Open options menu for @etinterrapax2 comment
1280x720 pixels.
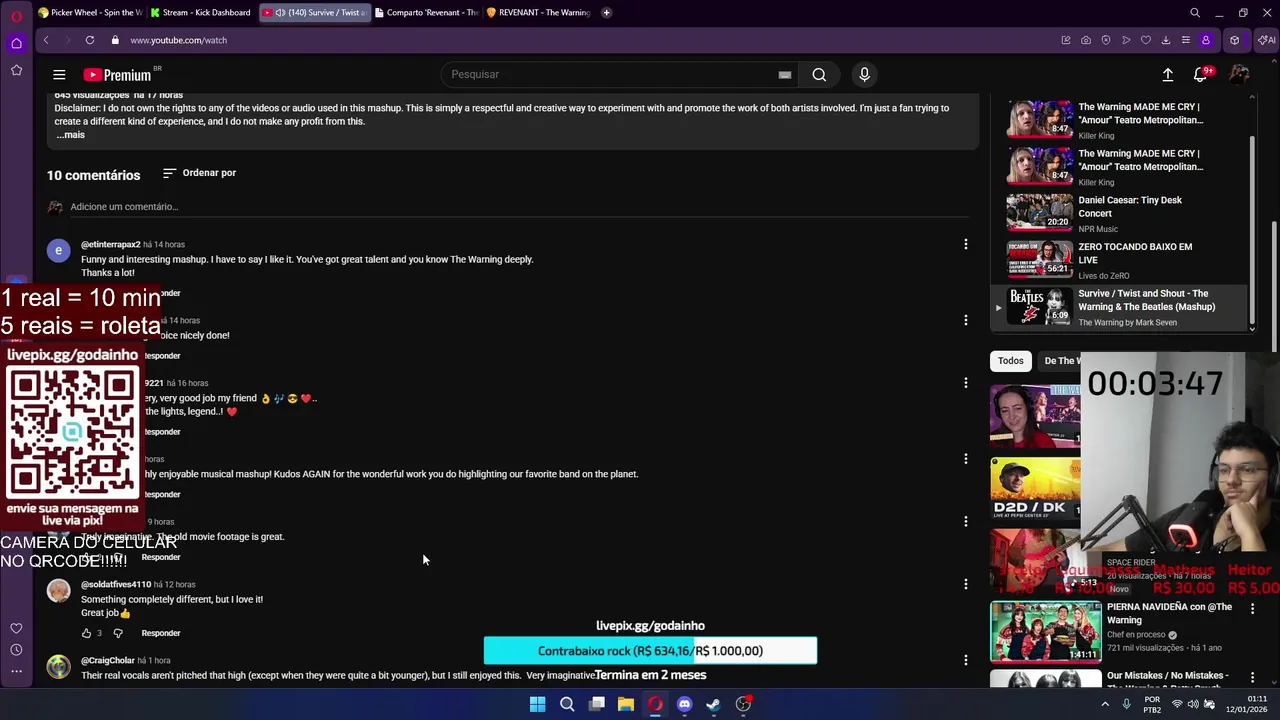coord(966,244)
